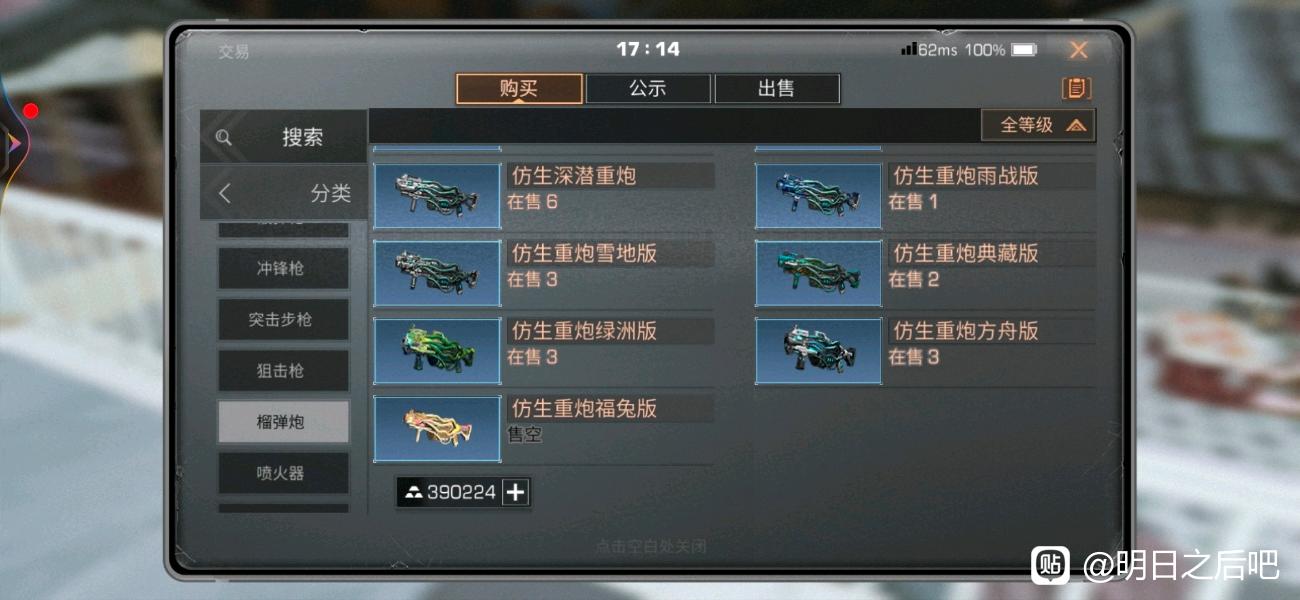Select the 购买 buy tab
The image size is (1300, 600).
point(519,88)
